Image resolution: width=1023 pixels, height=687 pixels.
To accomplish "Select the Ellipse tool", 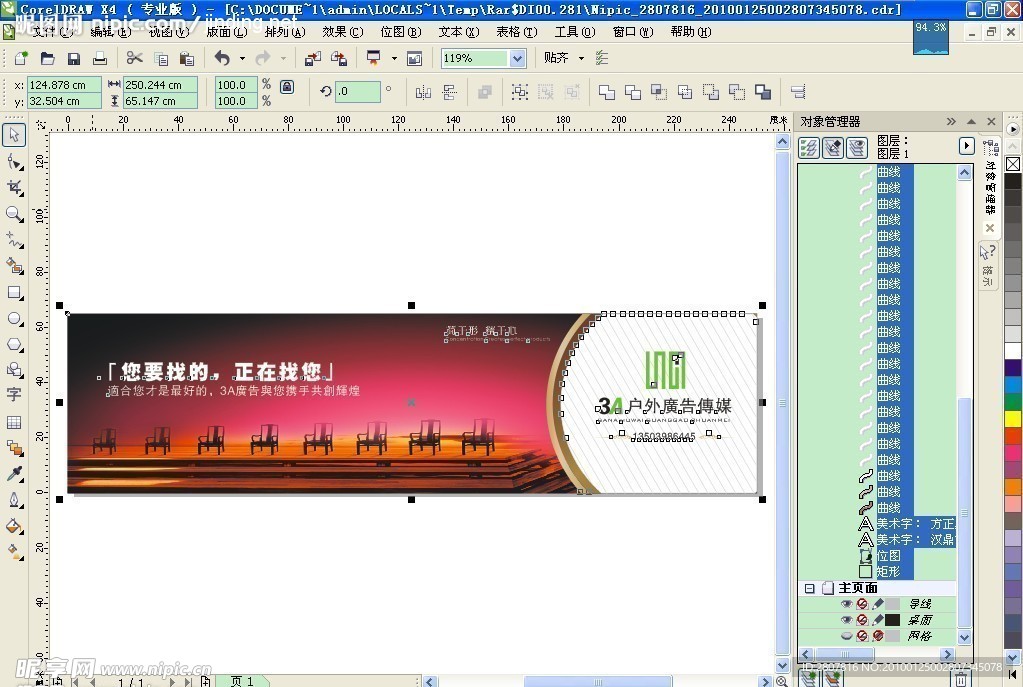I will pos(14,318).
